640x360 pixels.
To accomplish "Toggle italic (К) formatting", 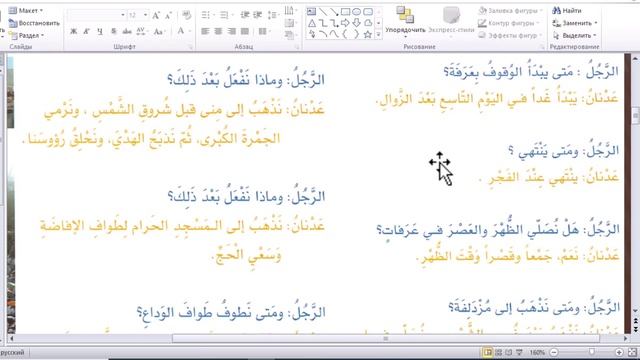I will (87, 31).
